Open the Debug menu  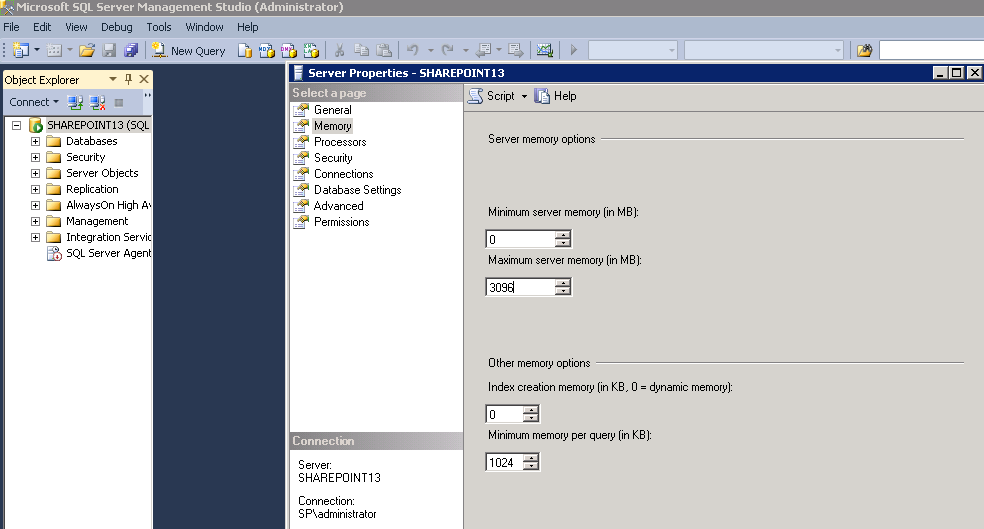click(117, 27)
